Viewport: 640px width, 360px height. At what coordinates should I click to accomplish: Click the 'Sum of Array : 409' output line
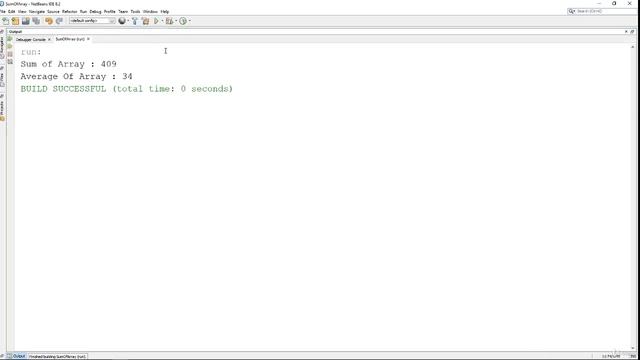69,64
